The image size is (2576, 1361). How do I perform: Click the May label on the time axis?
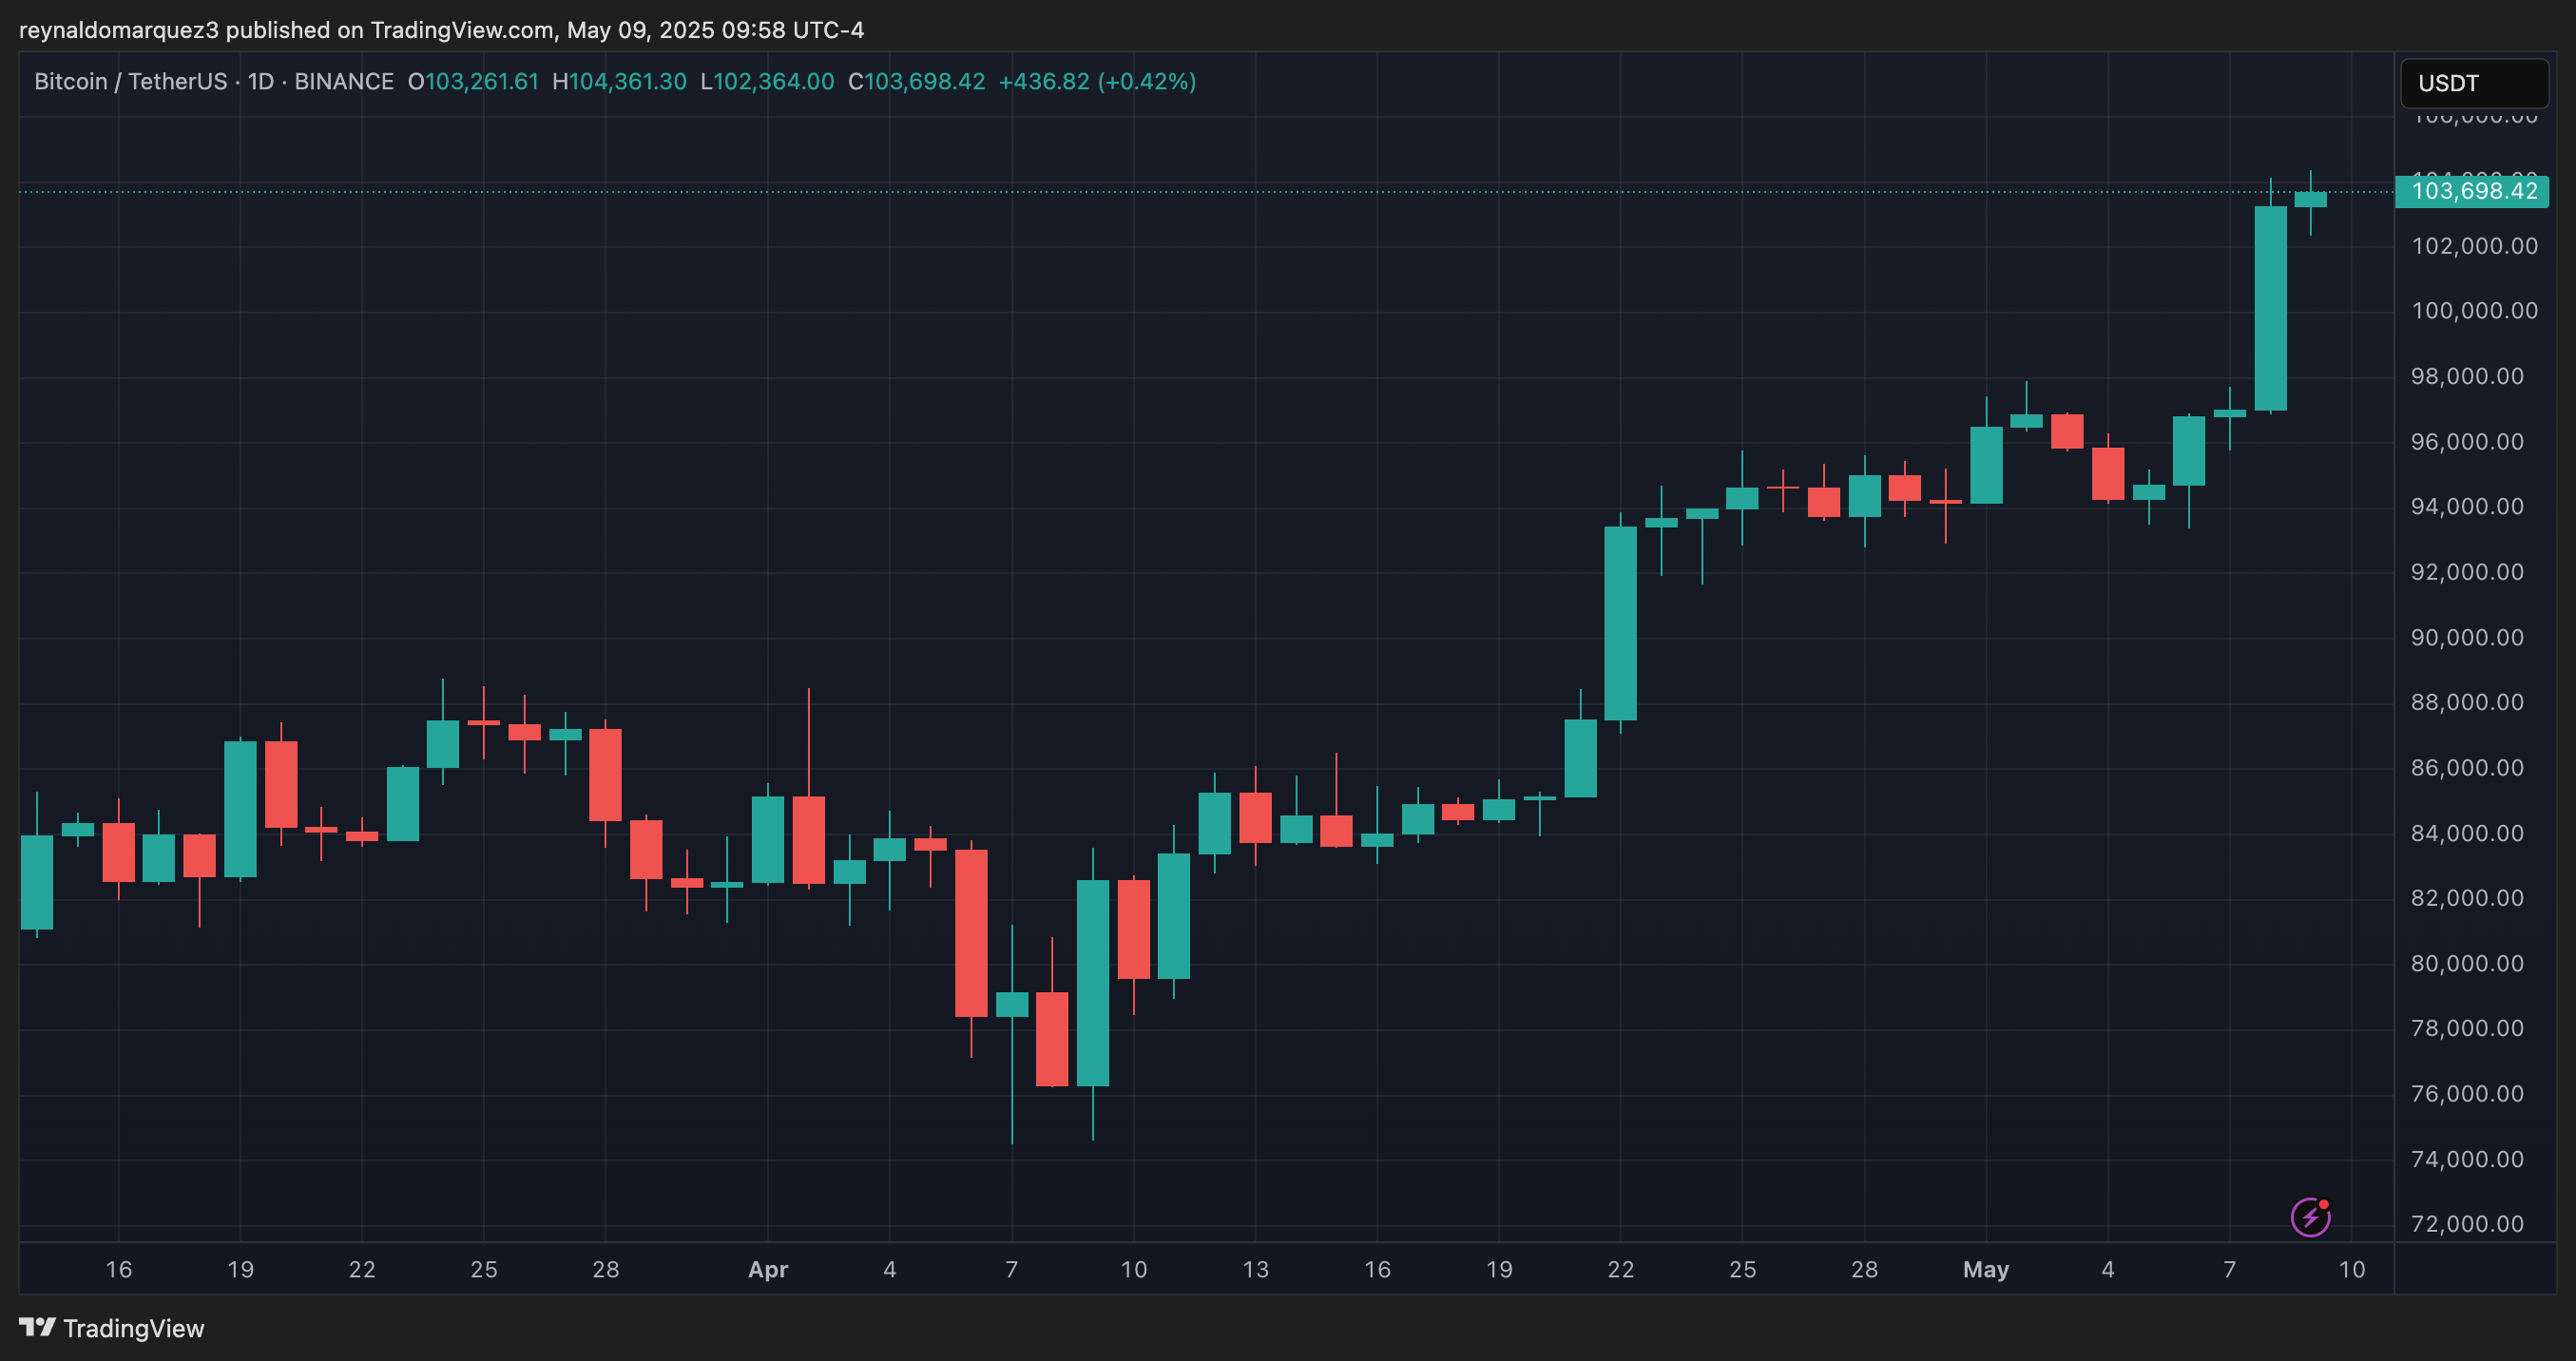pos(1987,1269)
